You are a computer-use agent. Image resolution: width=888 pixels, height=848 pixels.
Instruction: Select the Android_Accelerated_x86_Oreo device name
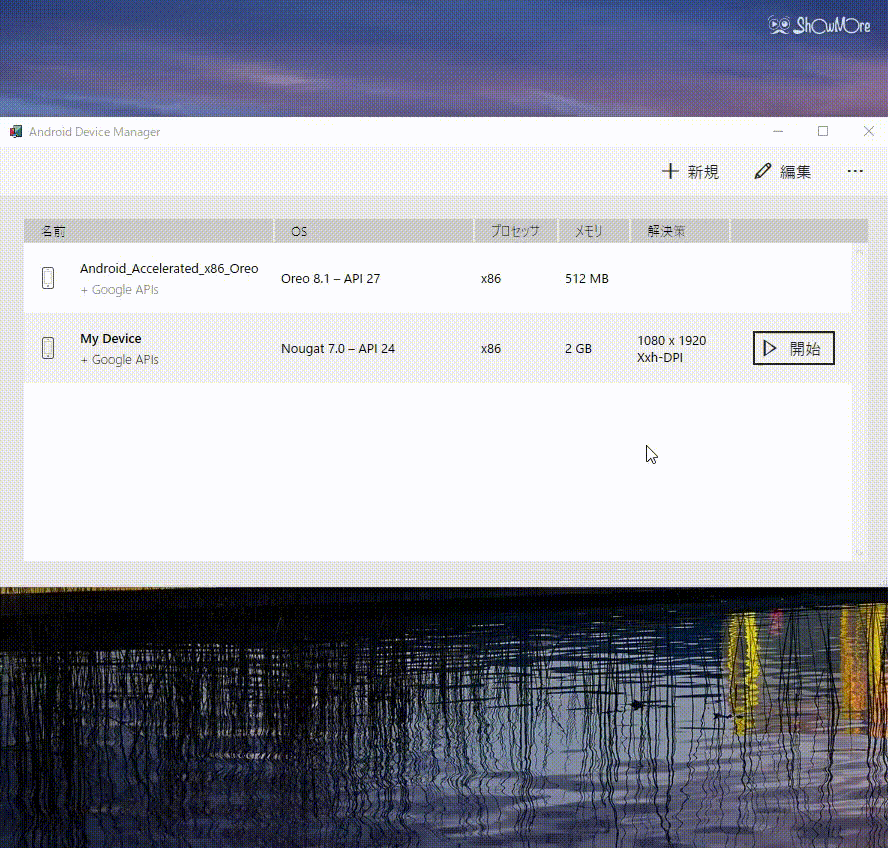tap(169, 268)
